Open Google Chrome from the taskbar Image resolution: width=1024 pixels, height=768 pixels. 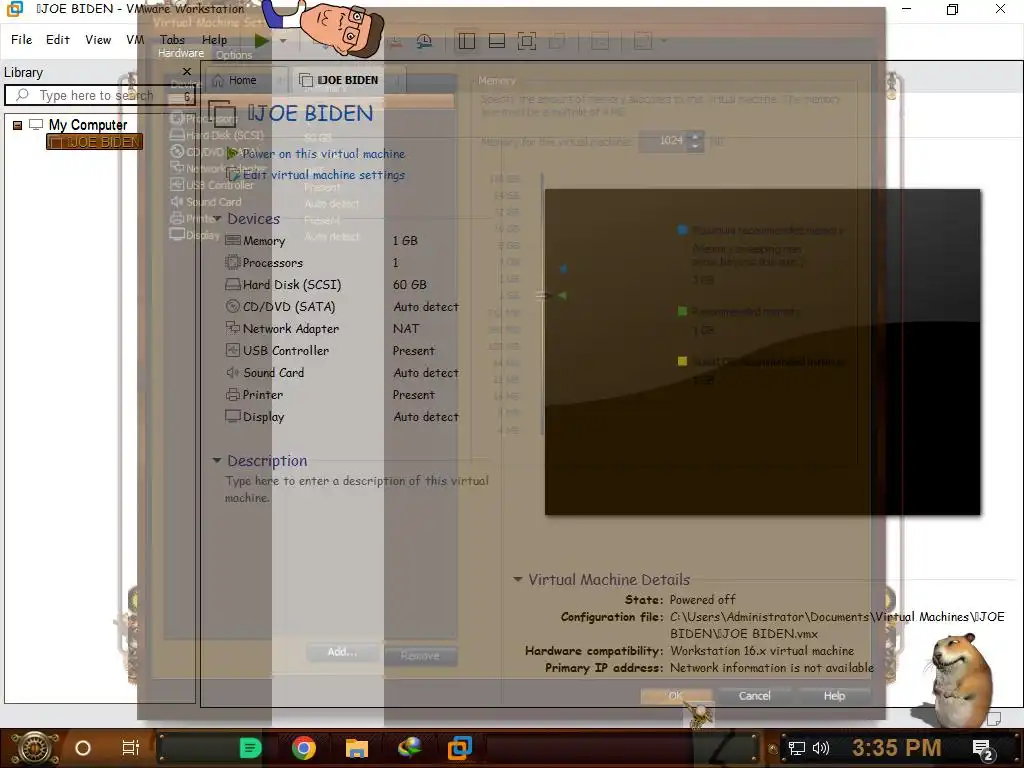(304, 748)
